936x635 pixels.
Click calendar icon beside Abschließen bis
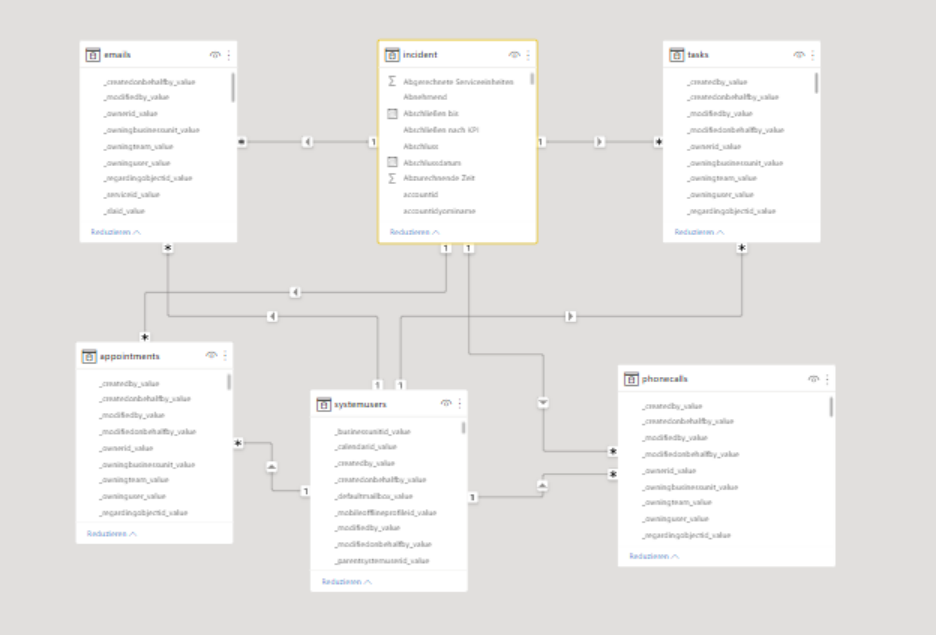click(x=392, y=113)
